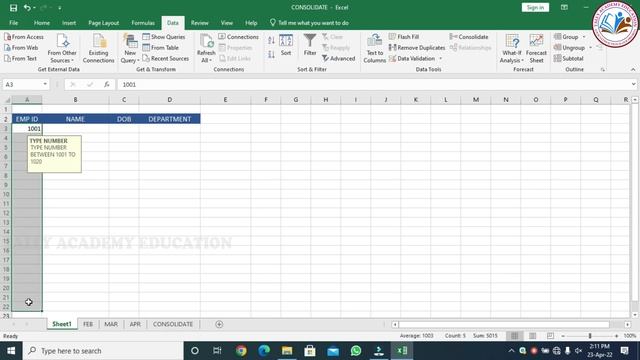This screenshot has width=640, height=360.
Task: Click From Table
Action: [x=160, y=47]
